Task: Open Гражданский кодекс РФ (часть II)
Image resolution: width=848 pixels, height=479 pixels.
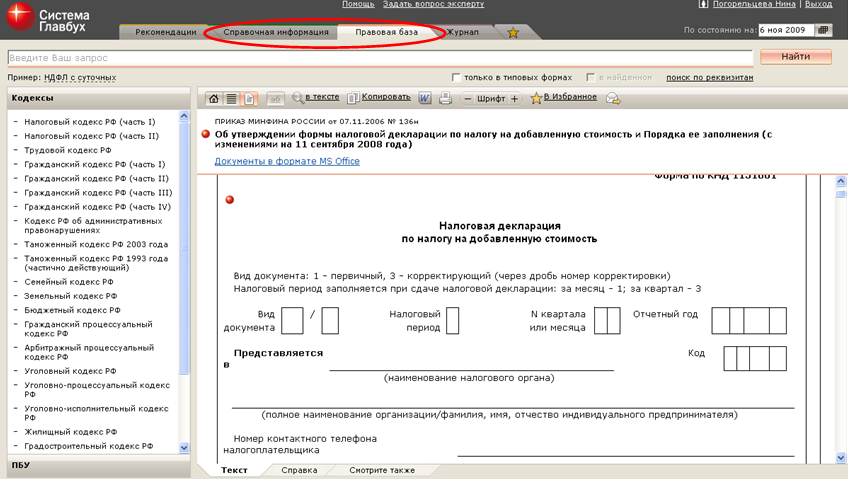Action: [x=96, y=178]
